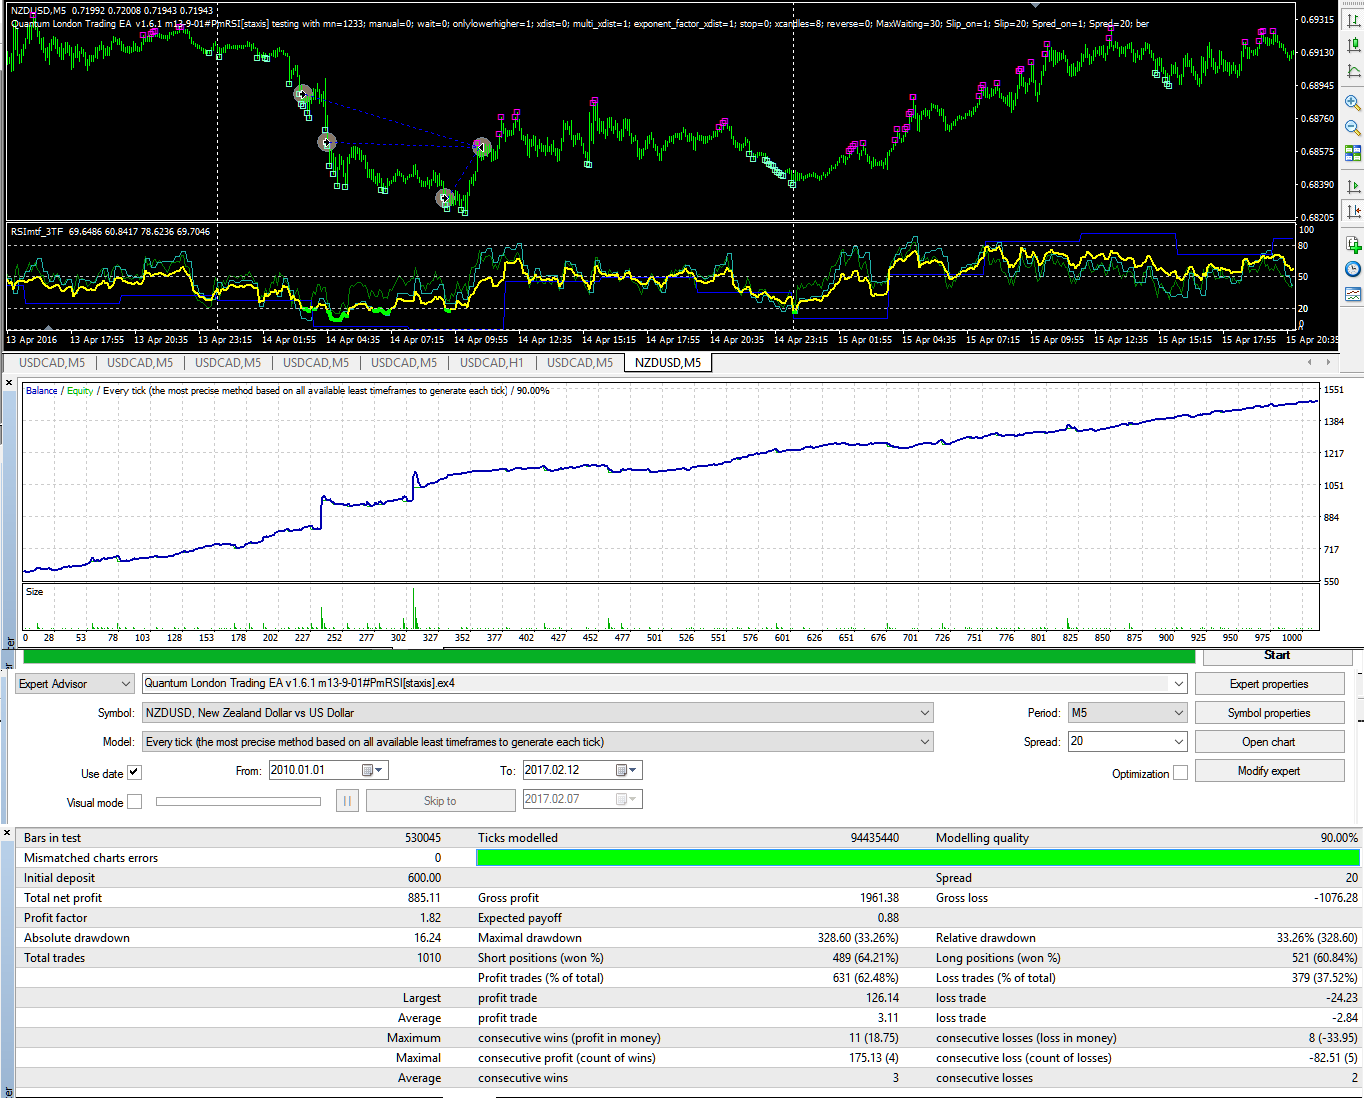Select the Long positions value 521 (60.84%)
1364x1106 pixels.
coord(1326,958)
